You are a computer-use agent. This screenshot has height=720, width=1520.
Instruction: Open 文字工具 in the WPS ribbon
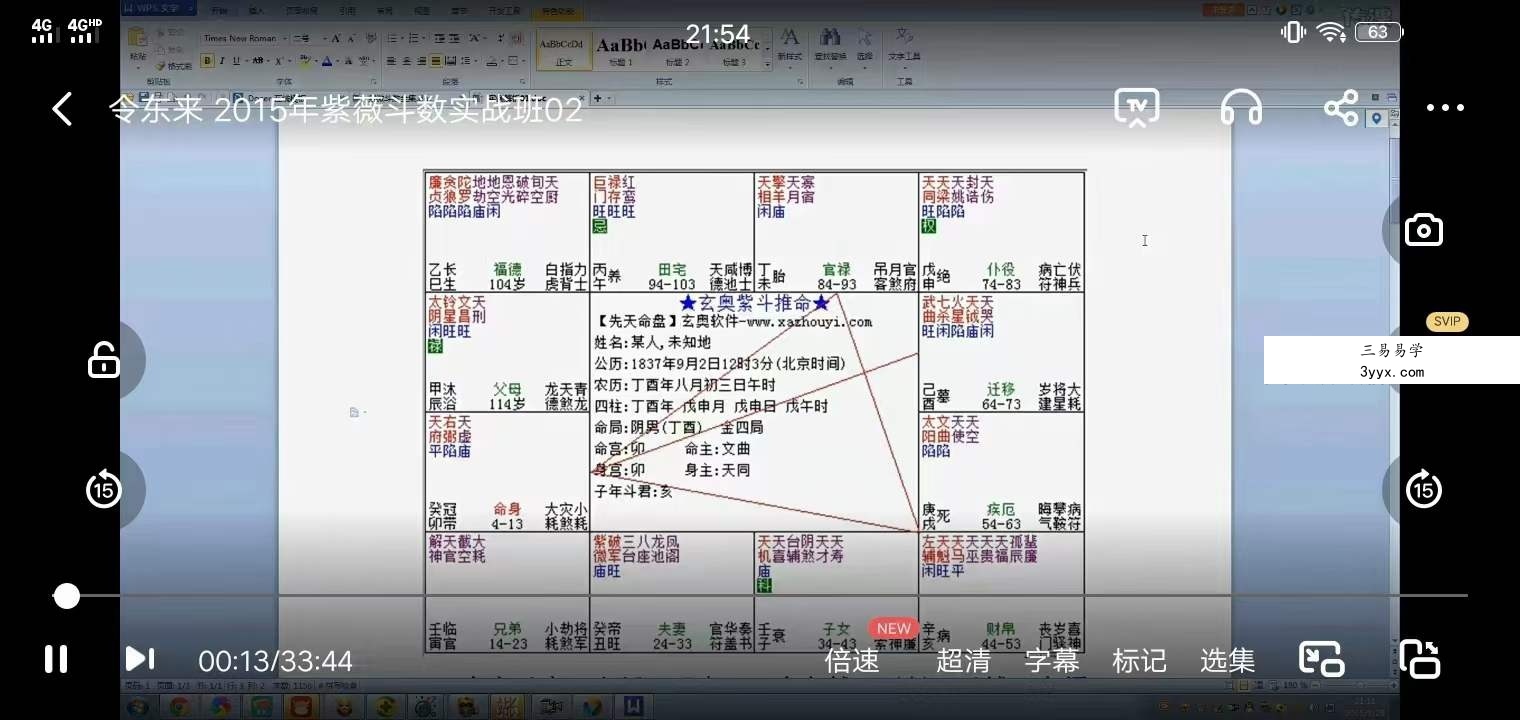tap(904, 45)
